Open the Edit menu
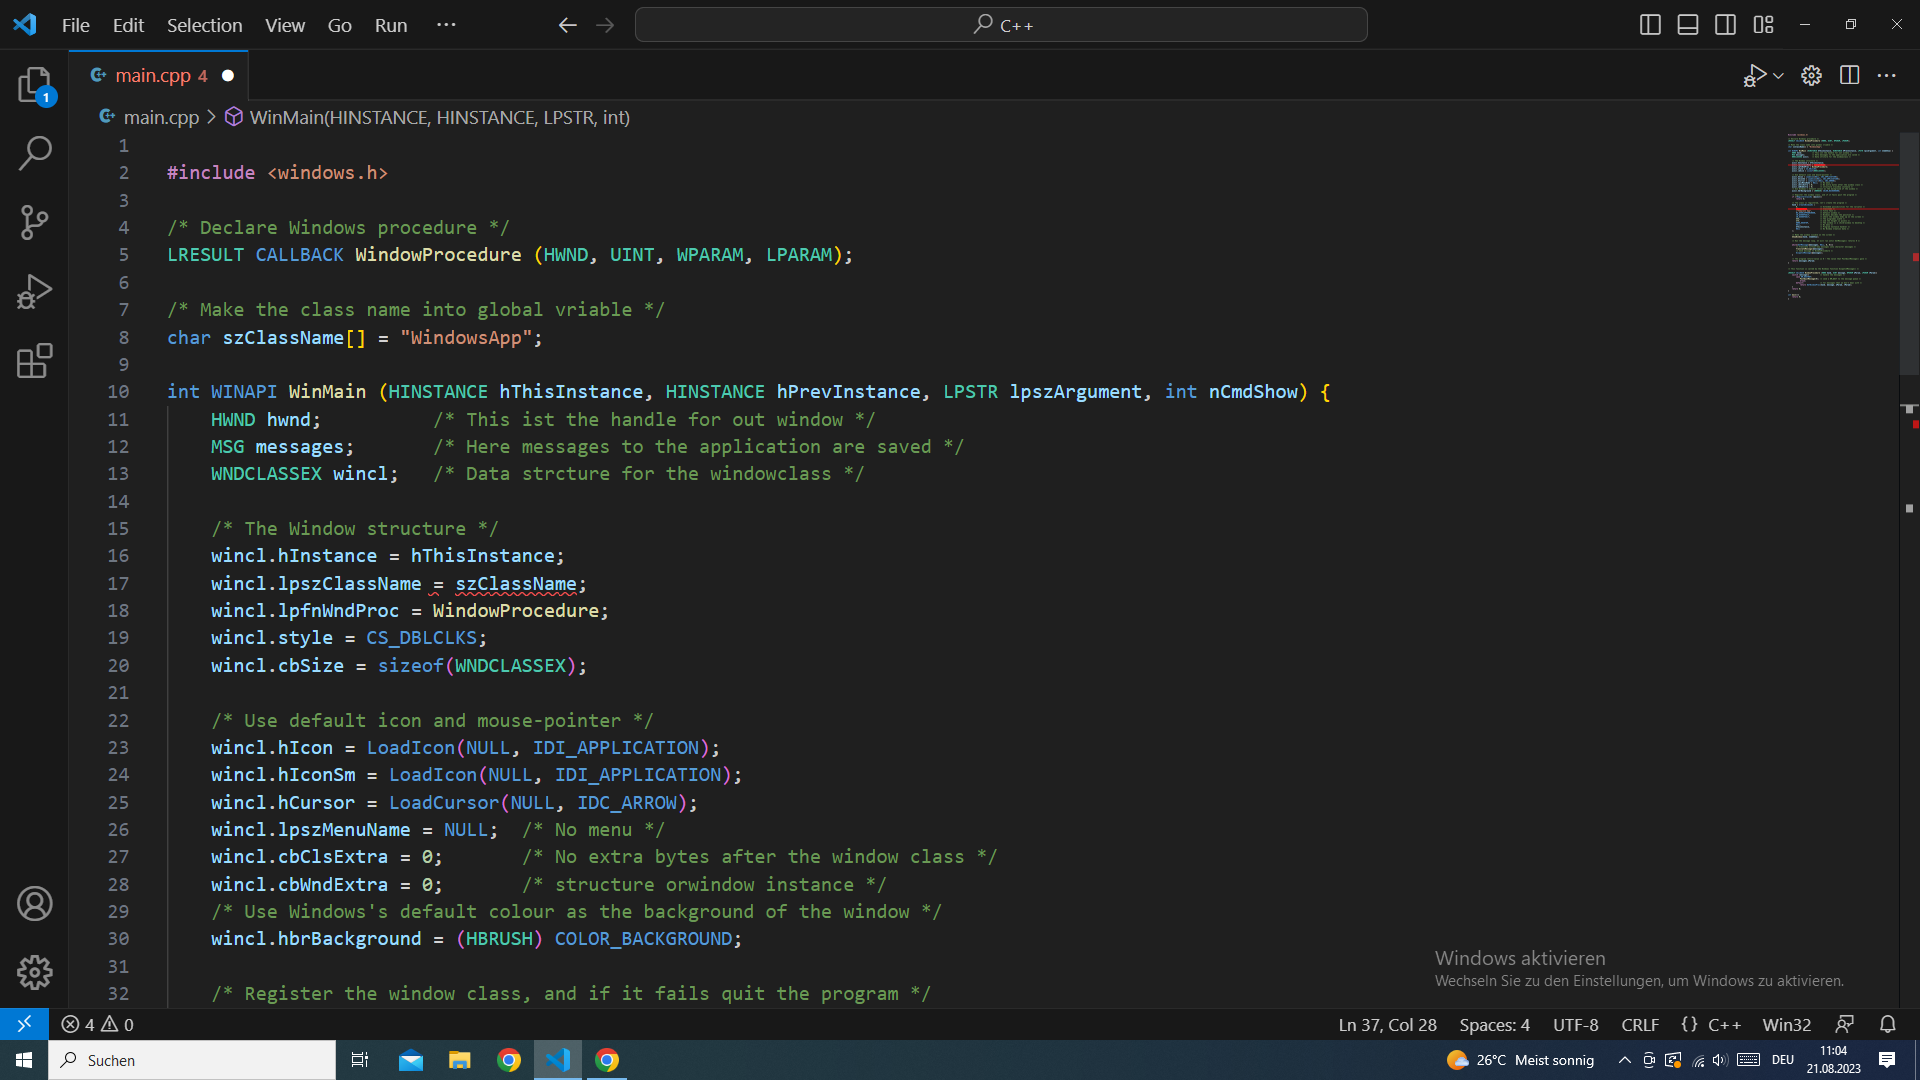This screenshot has height=1080, width=1920. pos(128,25)
